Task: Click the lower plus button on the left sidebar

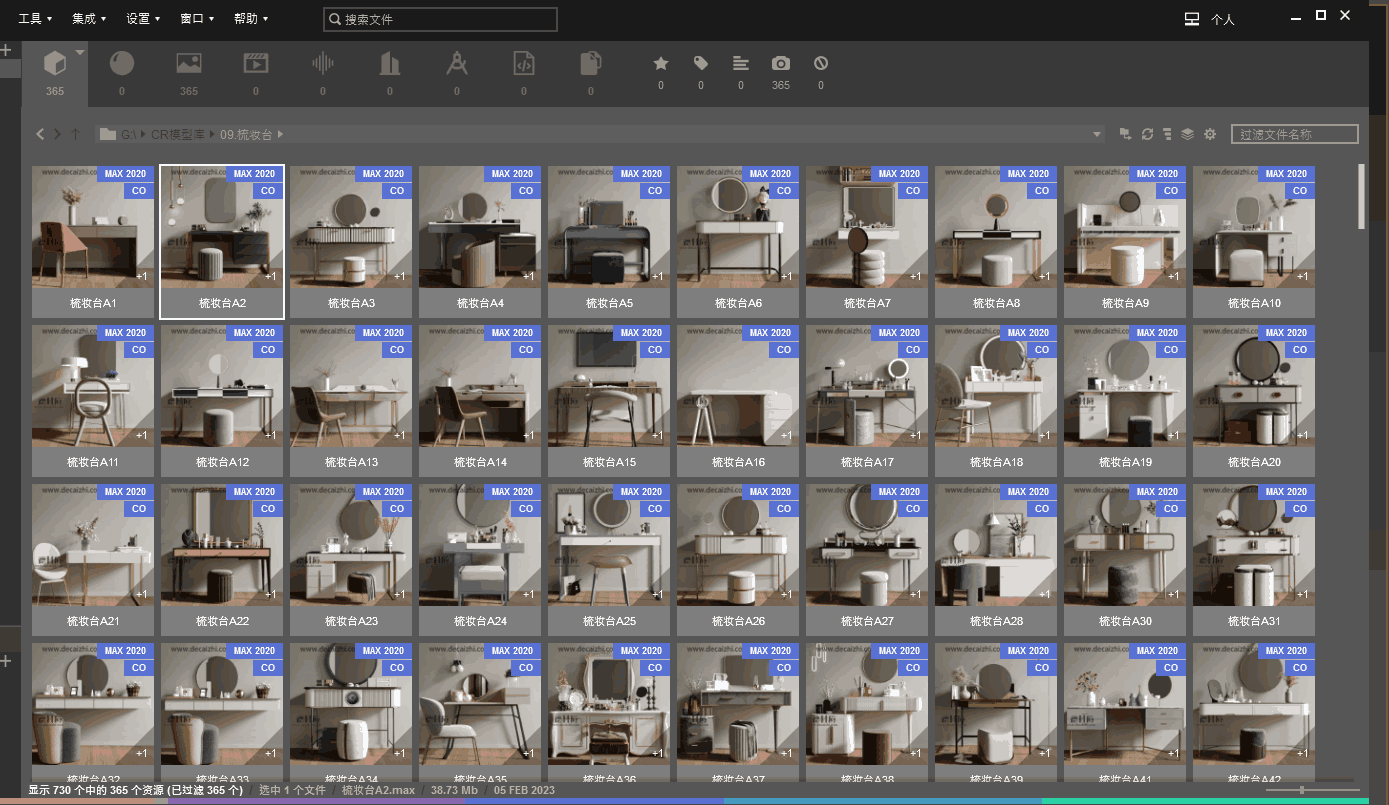Action: tap(5, 661)
